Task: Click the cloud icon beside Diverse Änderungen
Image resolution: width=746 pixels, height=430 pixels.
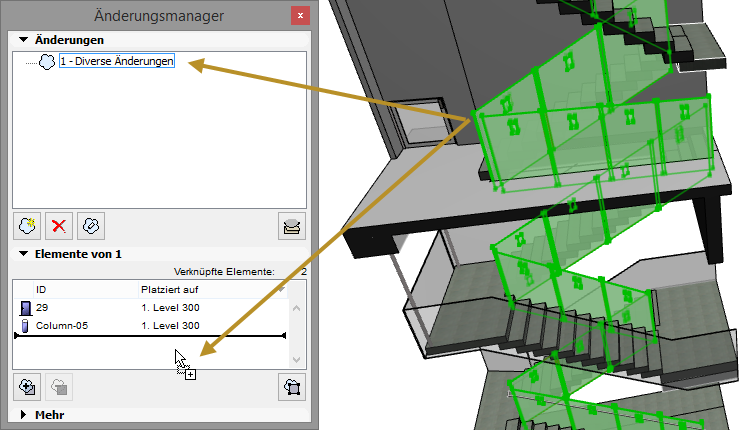Action: [47, 62]
